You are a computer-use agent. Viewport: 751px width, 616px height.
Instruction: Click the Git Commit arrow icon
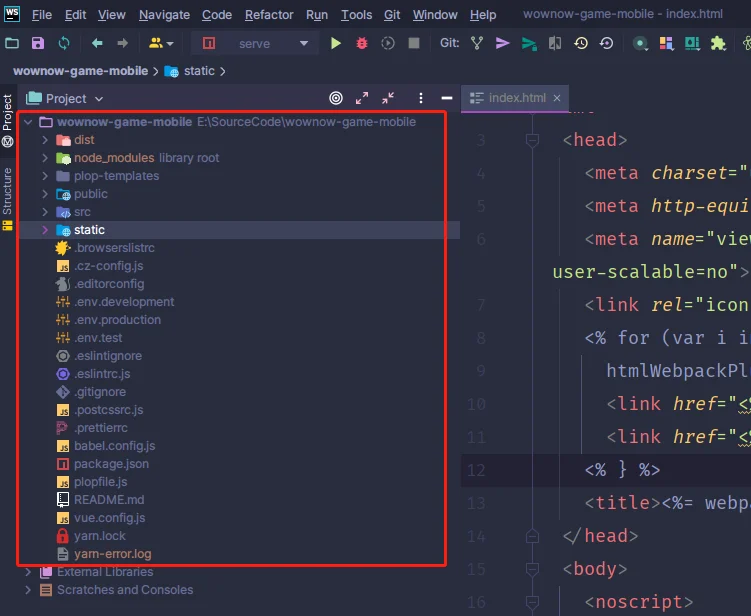(502, 44)
